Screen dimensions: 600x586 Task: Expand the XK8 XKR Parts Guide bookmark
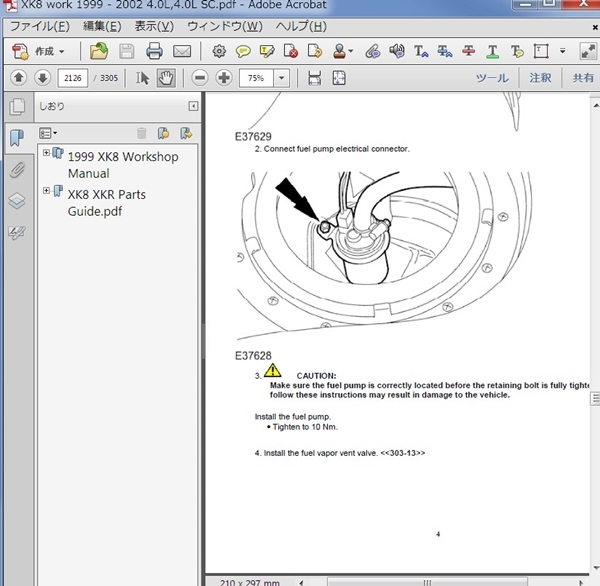[46, 190]
